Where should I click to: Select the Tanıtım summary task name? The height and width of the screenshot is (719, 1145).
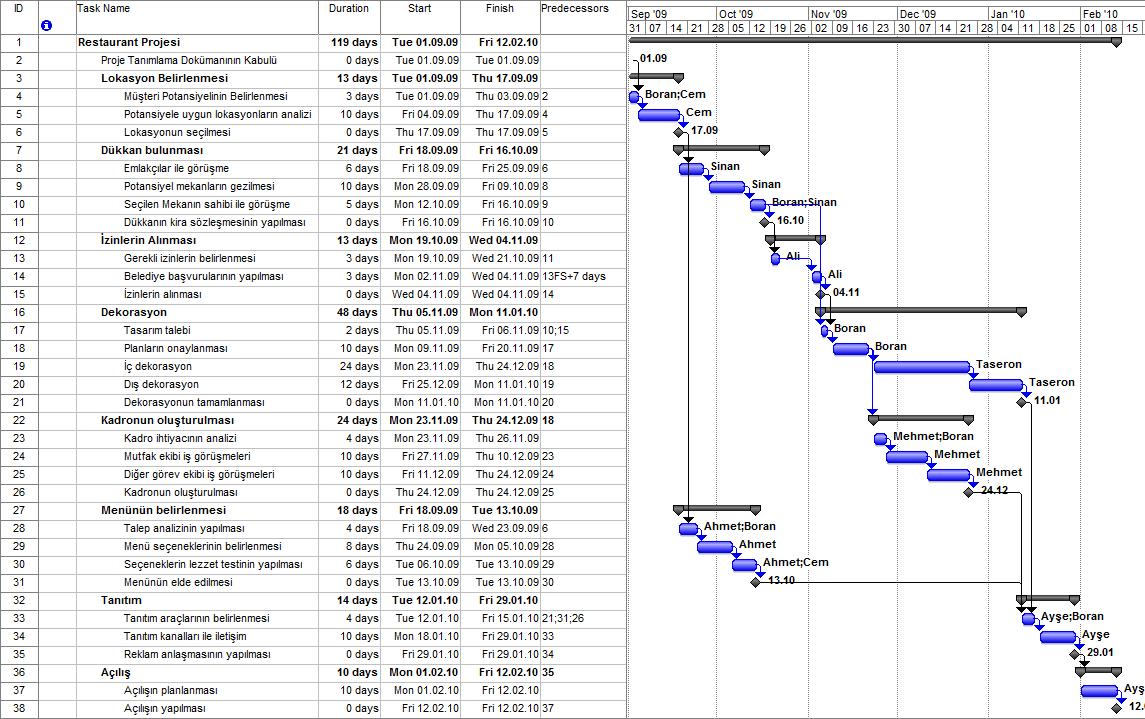121,600
